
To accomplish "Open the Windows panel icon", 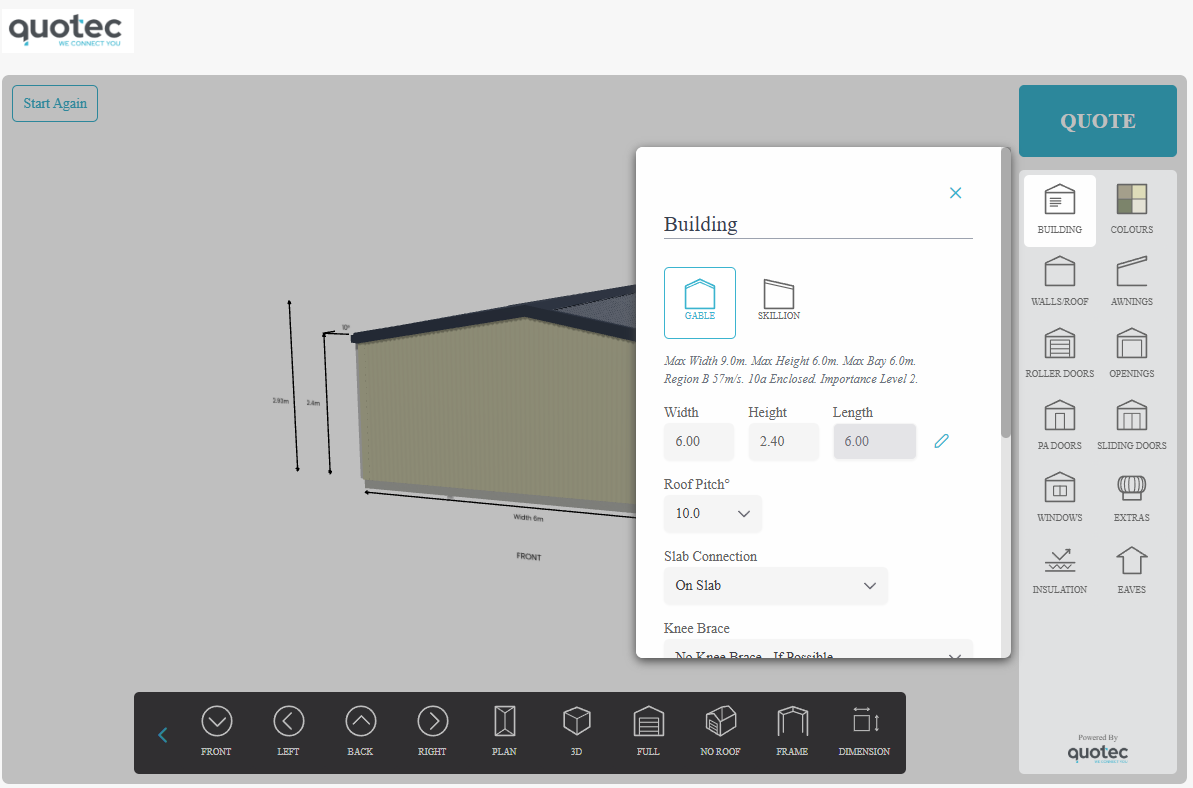I will [x=1059, y=497].
